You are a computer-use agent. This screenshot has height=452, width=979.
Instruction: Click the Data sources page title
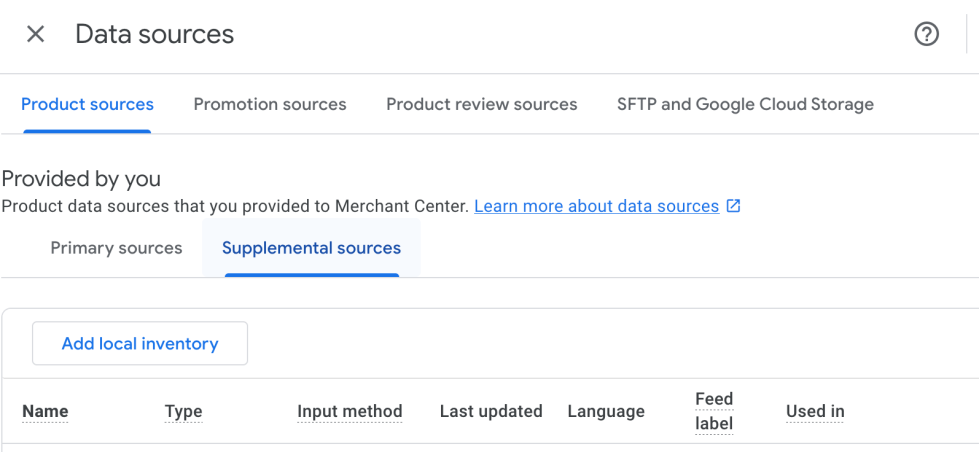[x=154, y=34]
